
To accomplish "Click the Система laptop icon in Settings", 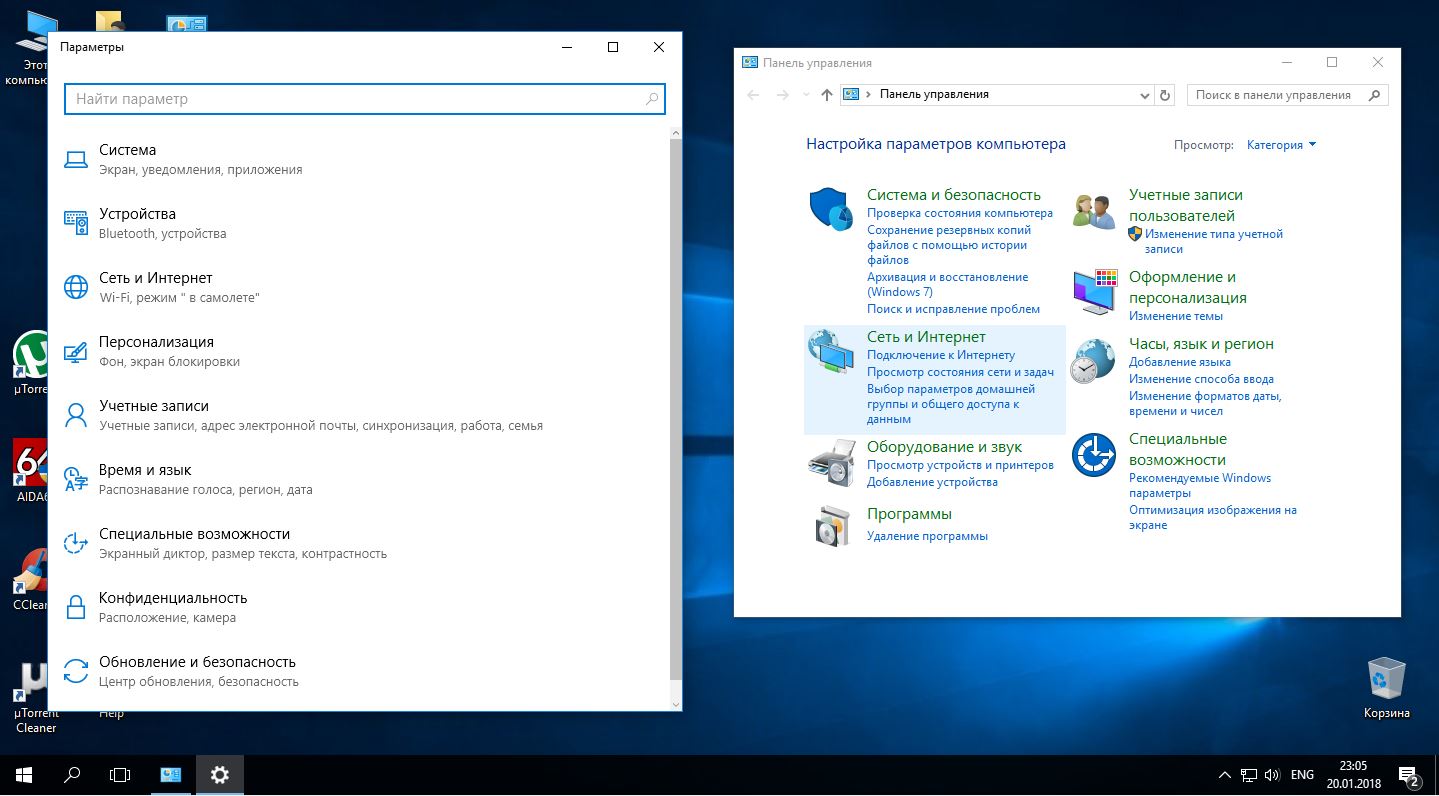I will click(x=76, y=159).
